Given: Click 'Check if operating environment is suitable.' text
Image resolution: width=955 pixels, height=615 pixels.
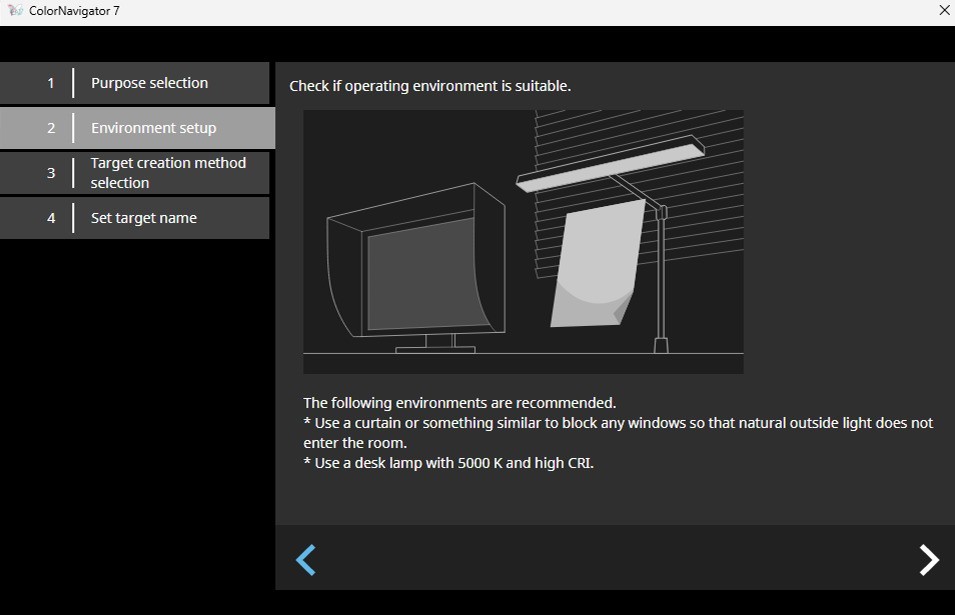Looking at the screenshot, I should click(x=430, y=86).
